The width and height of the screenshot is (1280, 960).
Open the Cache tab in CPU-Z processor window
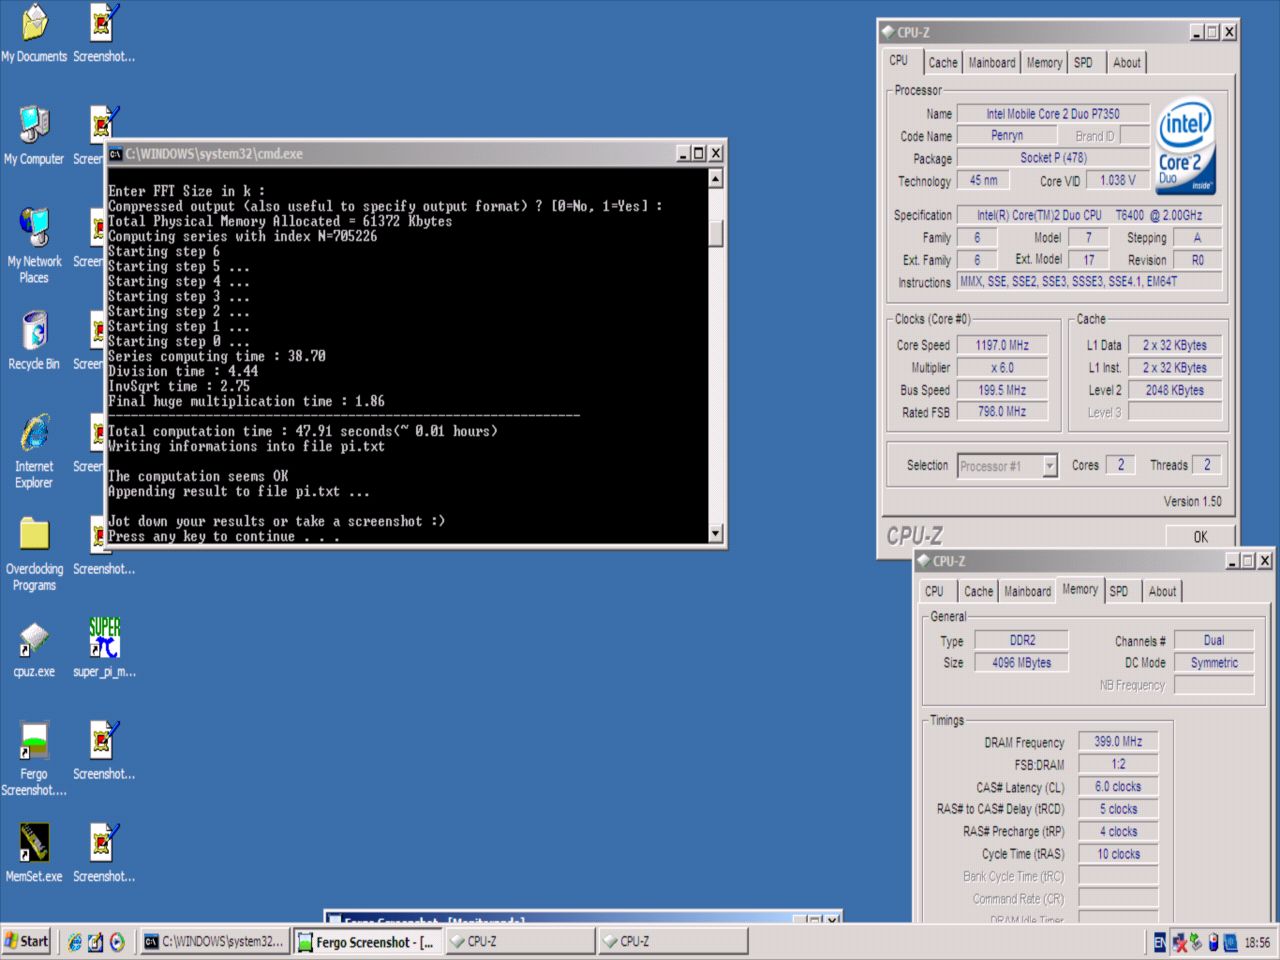(942, 62)
